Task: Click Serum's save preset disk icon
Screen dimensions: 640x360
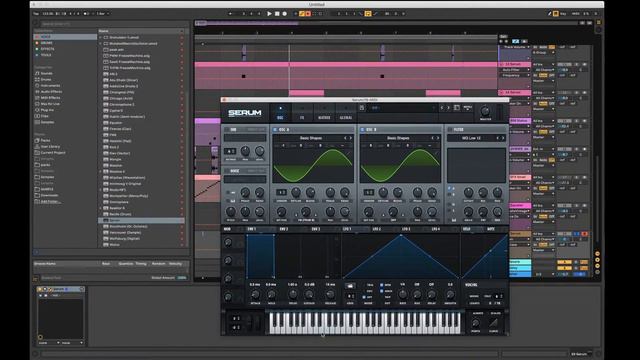Action: tap(362, 108)
